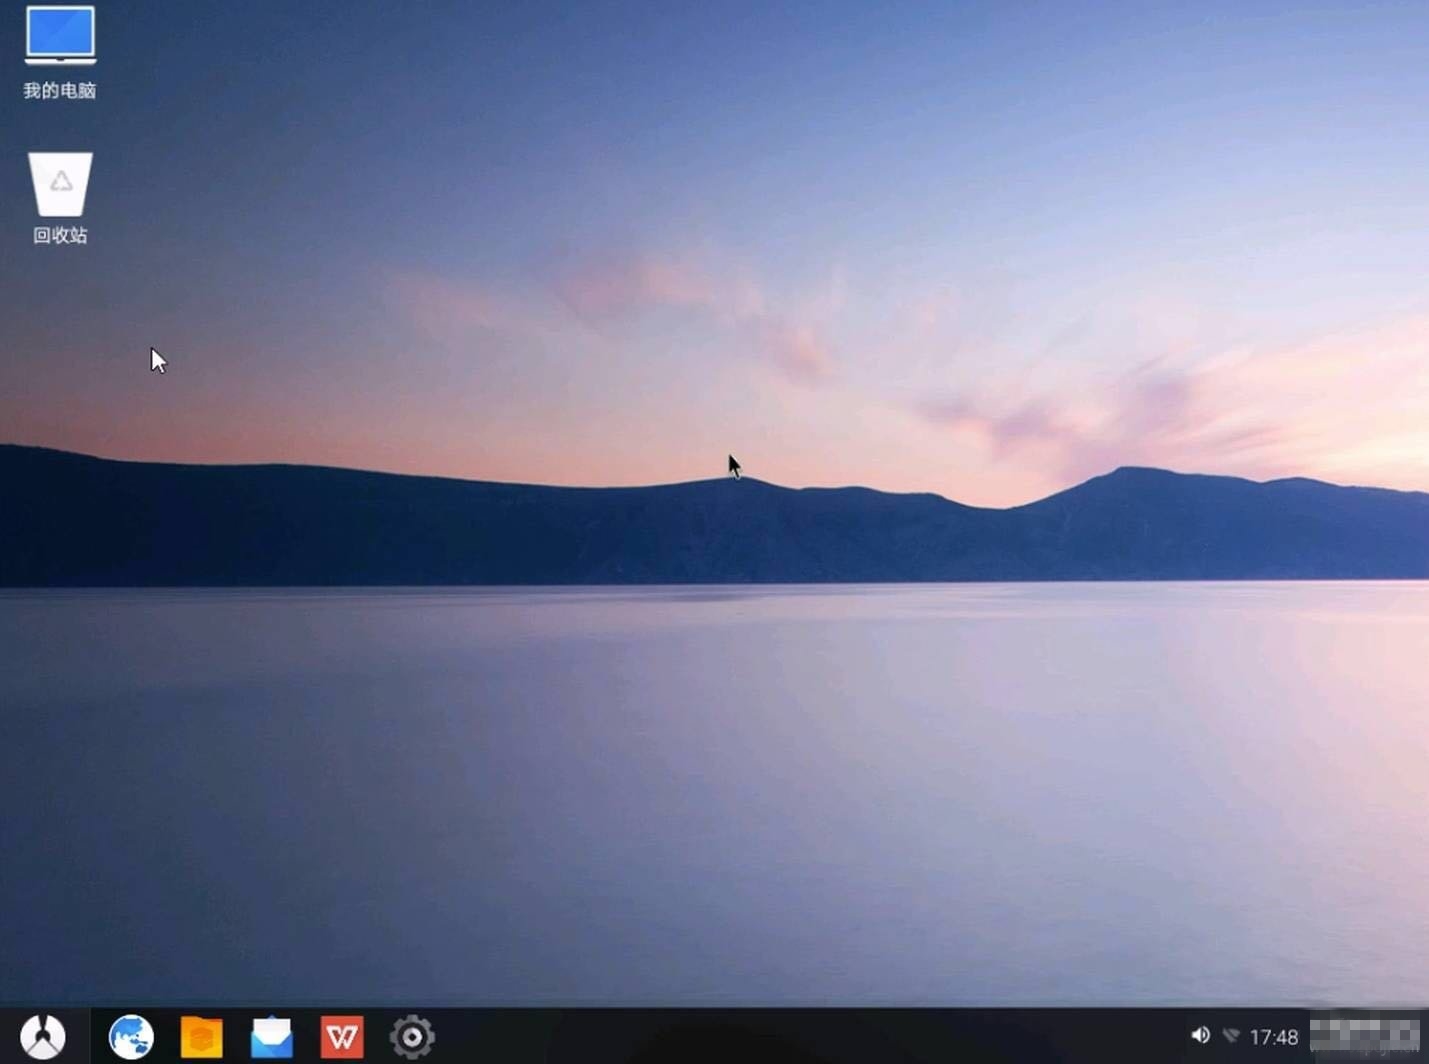Open the orange file manager

click(x=201, y=1036)
